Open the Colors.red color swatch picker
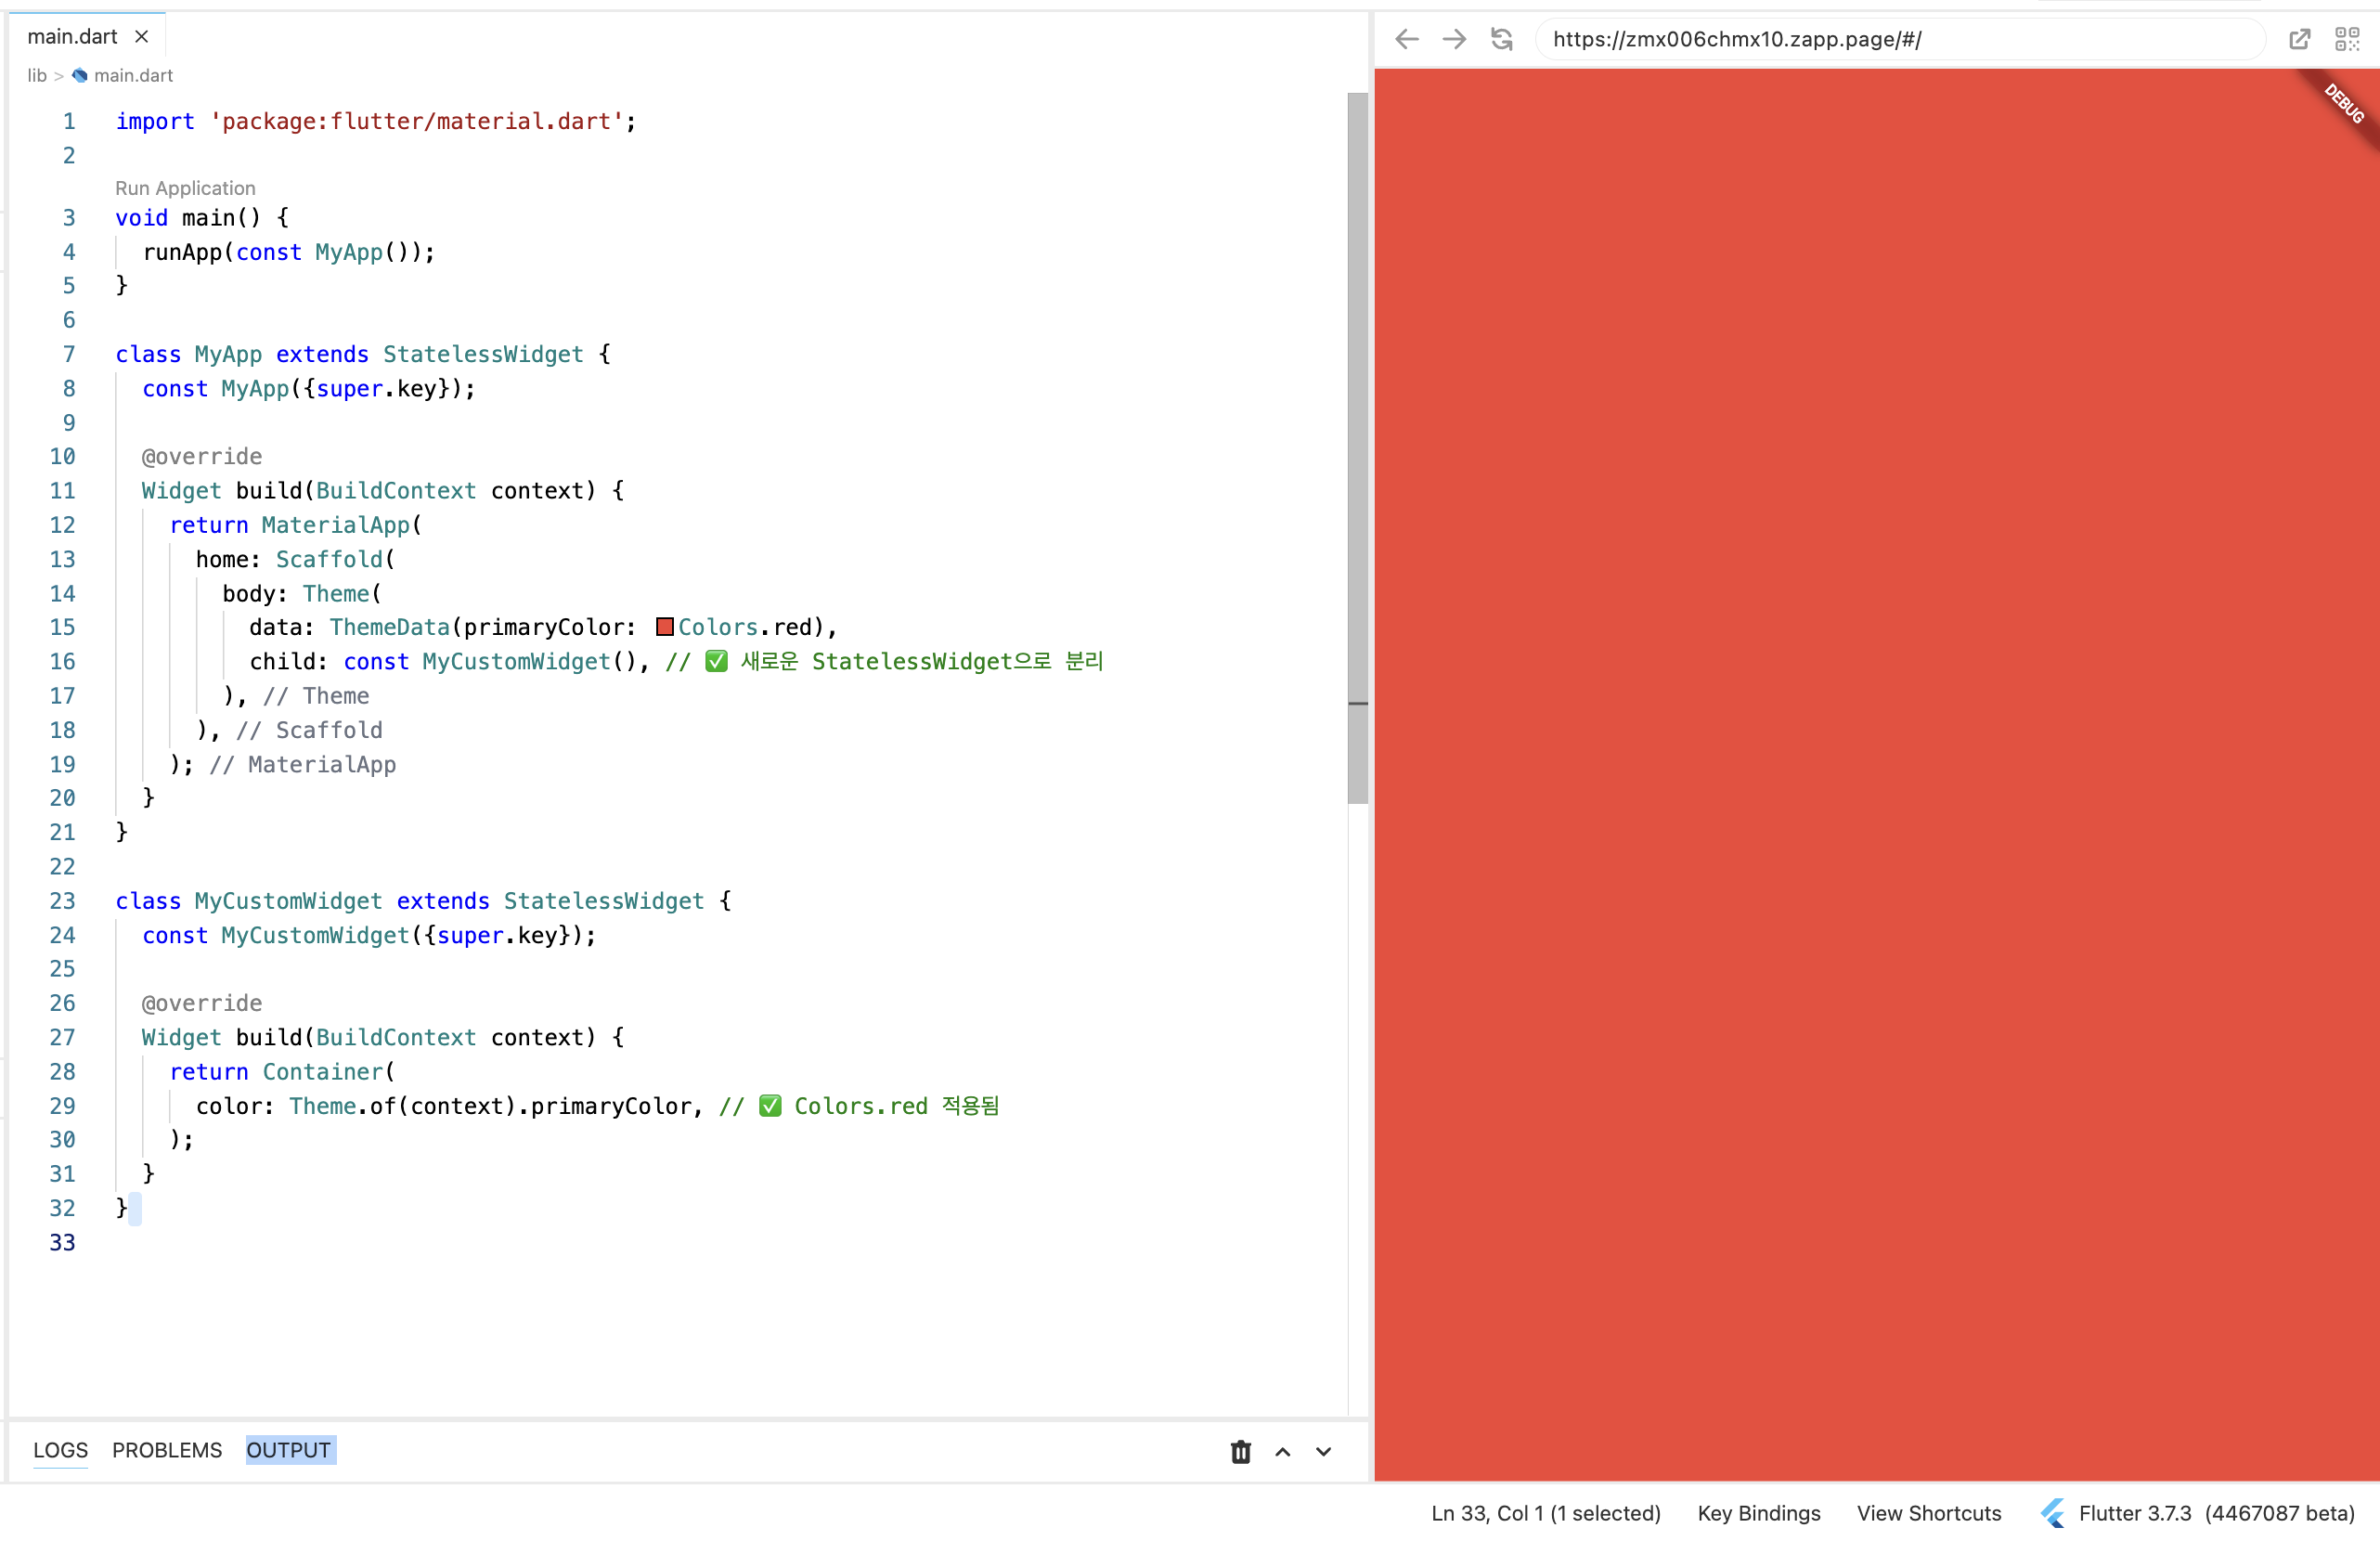This screenshot has height=1541, width=2380. (x=665, y=627)
